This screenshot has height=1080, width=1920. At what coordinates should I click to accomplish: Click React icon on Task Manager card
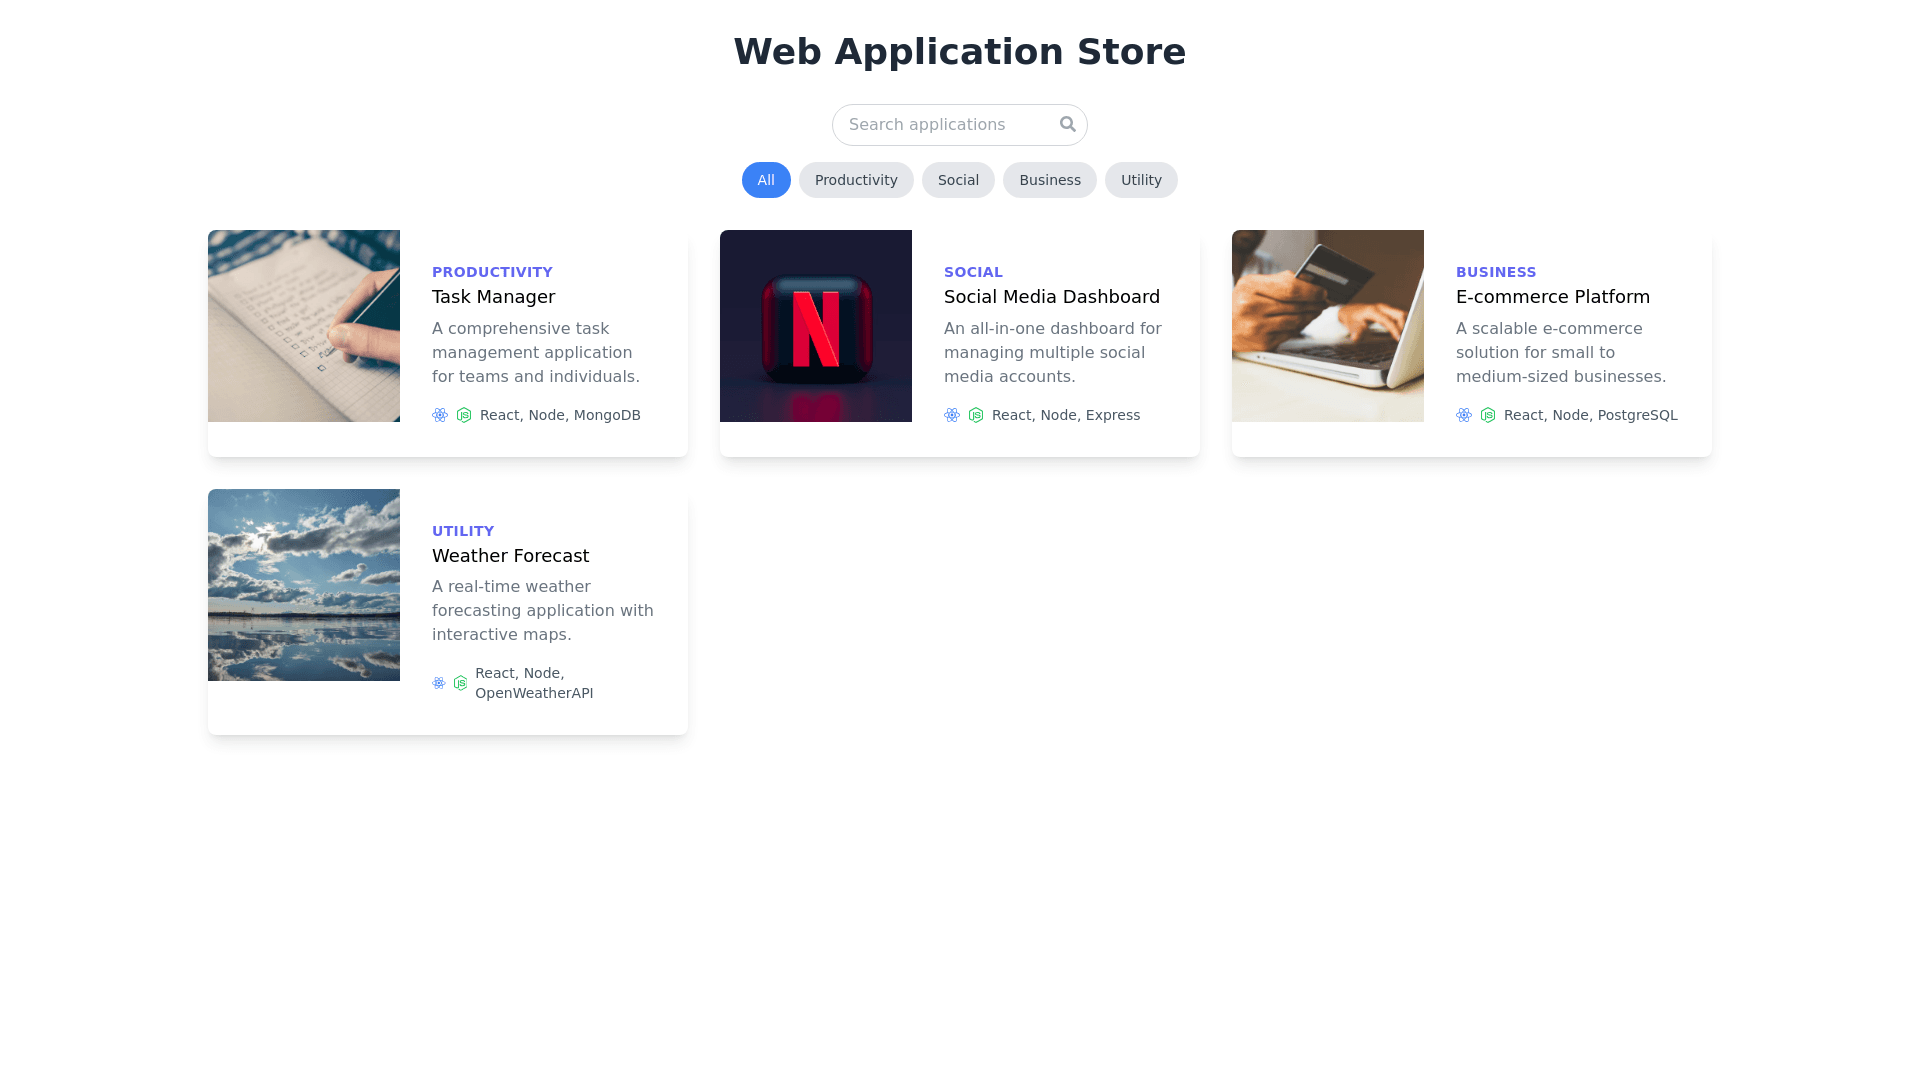point(440,415)
